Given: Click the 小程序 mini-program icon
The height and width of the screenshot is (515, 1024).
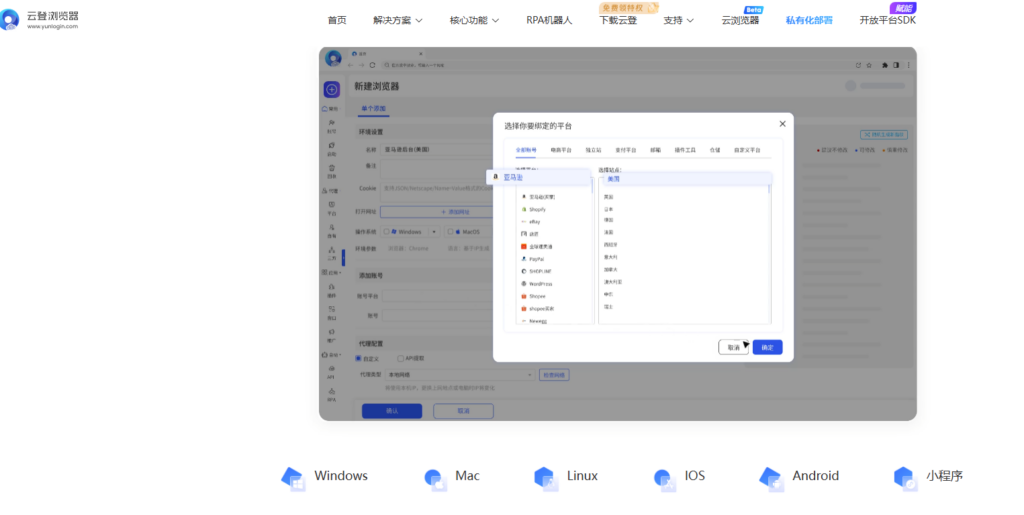Looking at the screenshot, I should click(904, 477).
